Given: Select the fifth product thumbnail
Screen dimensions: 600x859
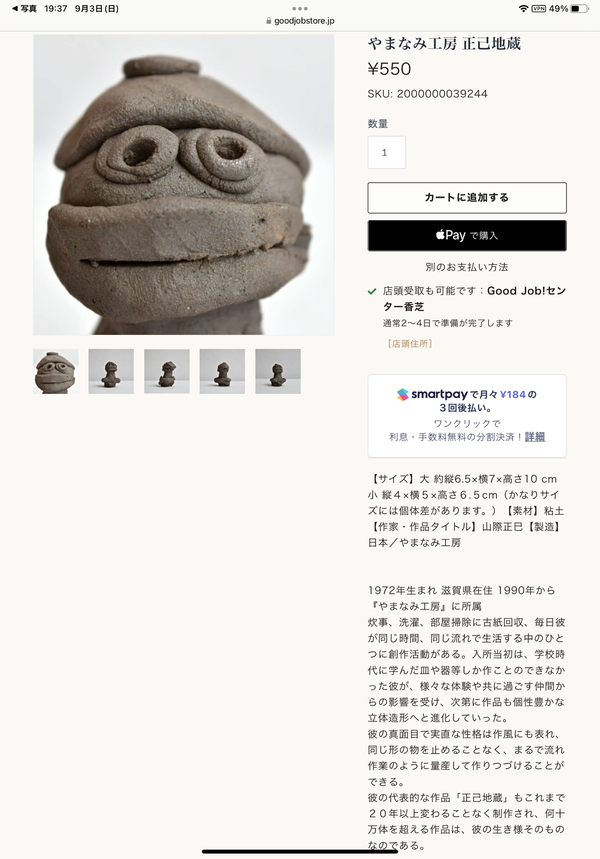Looking at the screenshot, I should coord(278,371).
